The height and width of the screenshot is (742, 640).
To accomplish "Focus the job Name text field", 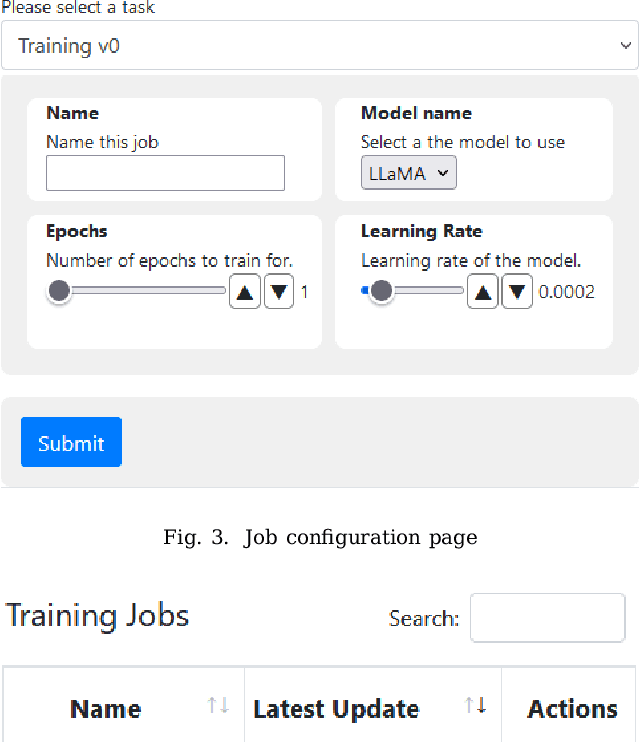I will (x=165, y=173).
